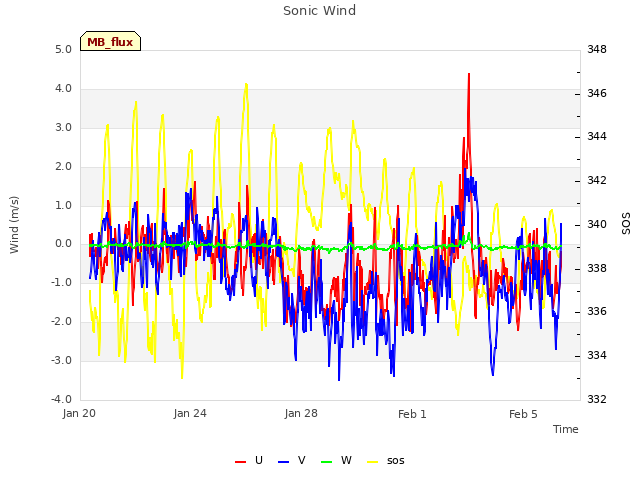Click the 1.0 left axis value
This screenshot has height=480, width=640.
[63, 205]
